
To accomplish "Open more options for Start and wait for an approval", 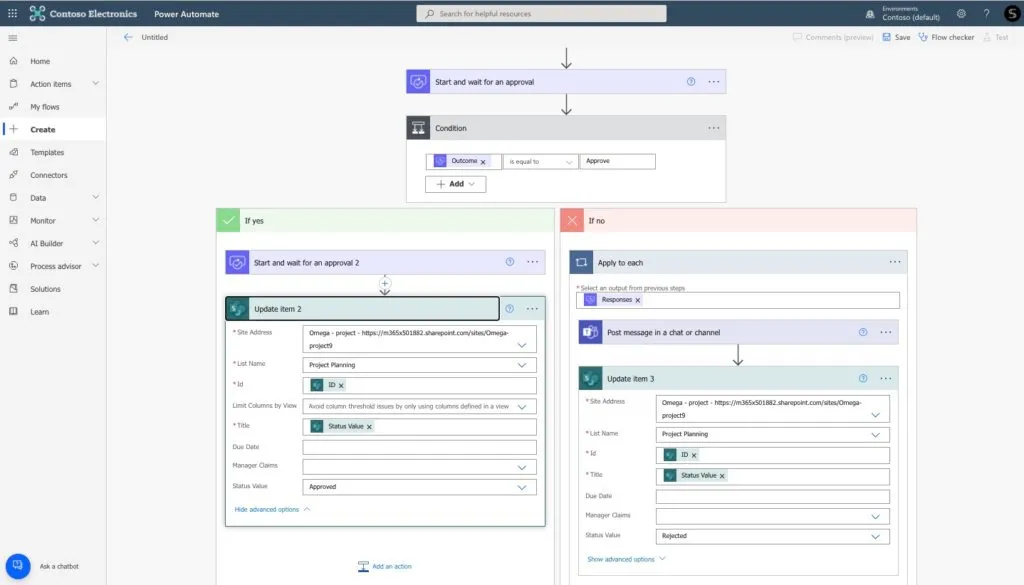I will point(713,82).
